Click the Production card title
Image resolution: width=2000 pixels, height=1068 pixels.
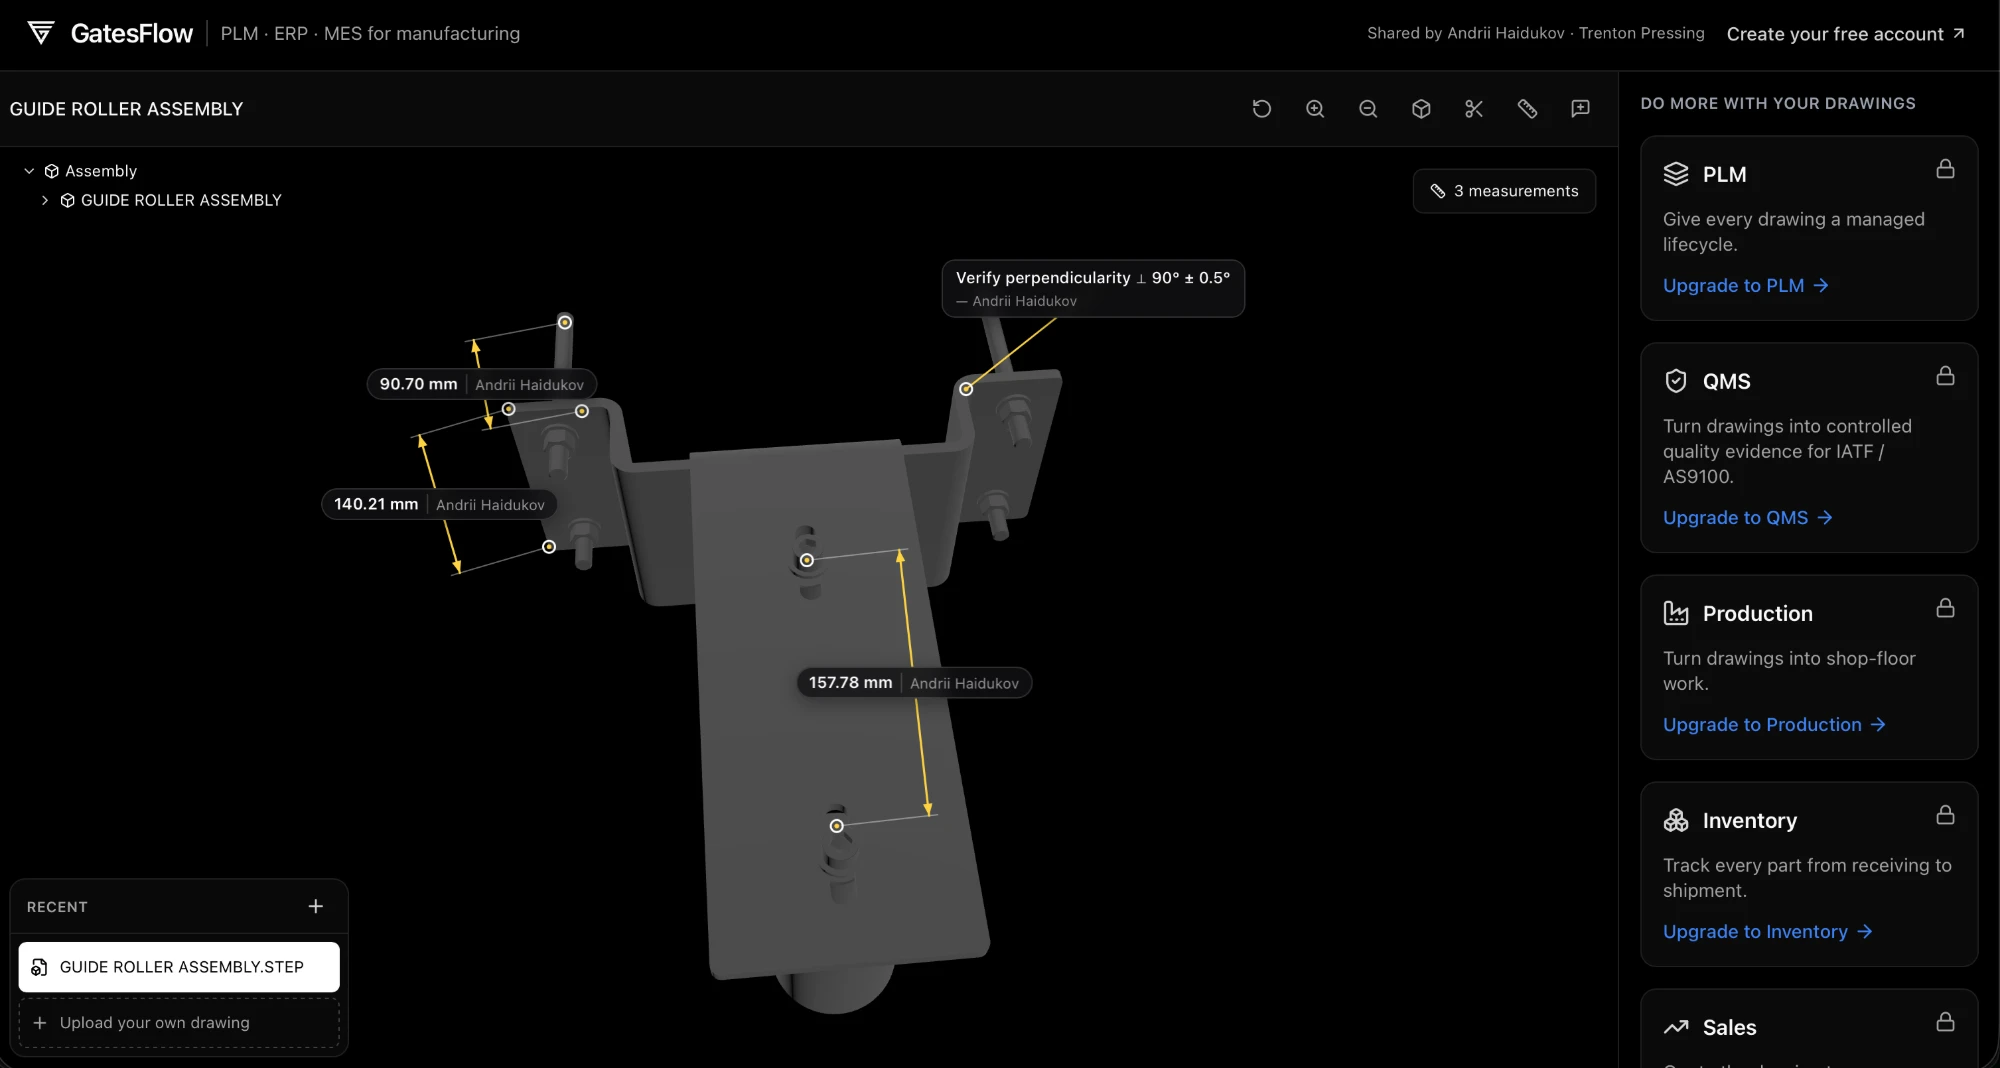tap(1757, 613)
